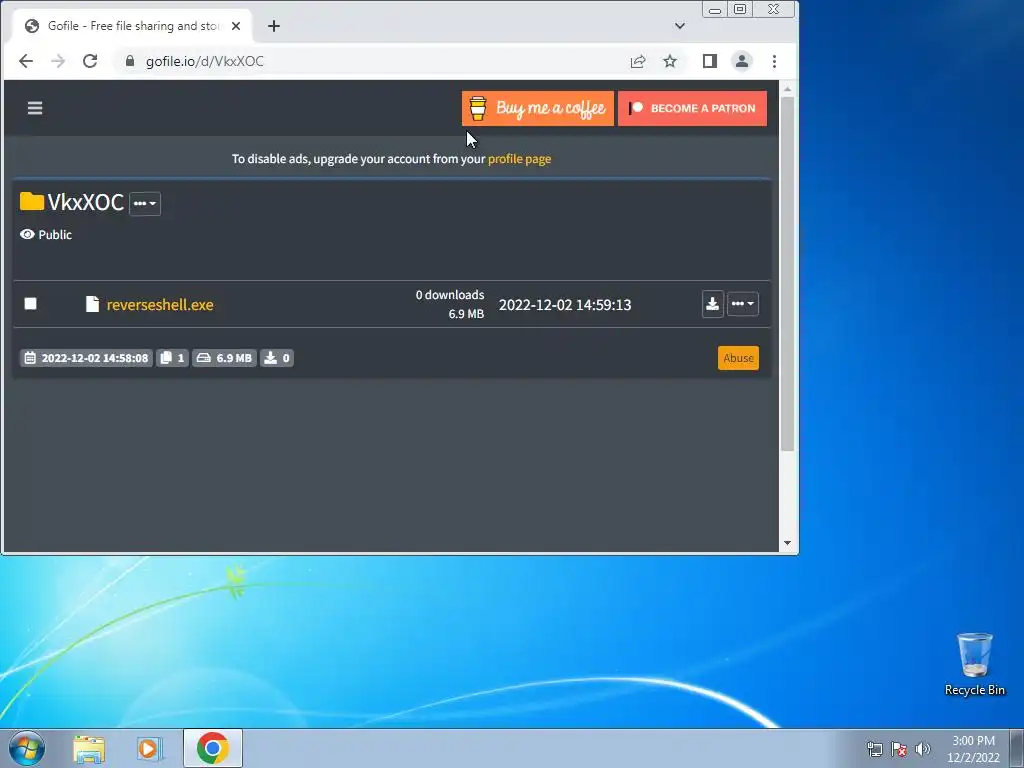Image resolution: width=1024 pixels, height=768 pixels.
Task: Open Chrome's three-dot menu
Action: pyautogui.click(x=775, y=61)
